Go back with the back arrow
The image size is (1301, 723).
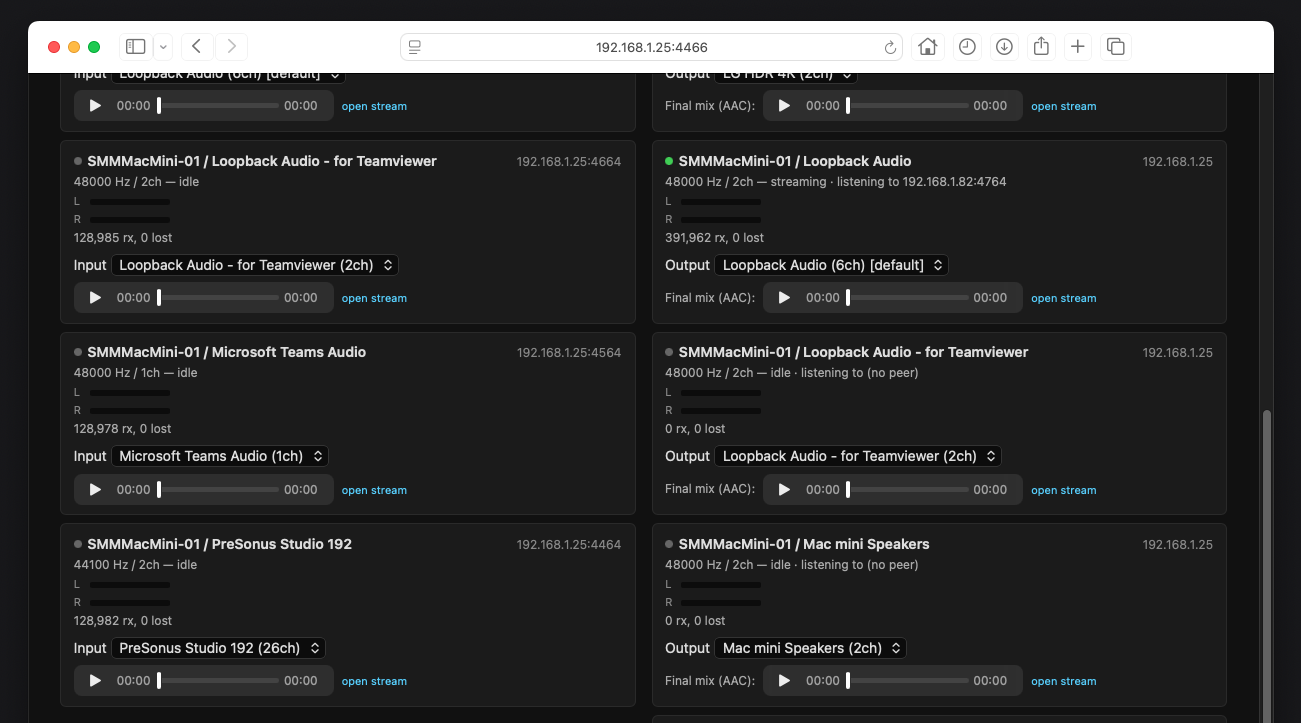(x=197, y=46)
